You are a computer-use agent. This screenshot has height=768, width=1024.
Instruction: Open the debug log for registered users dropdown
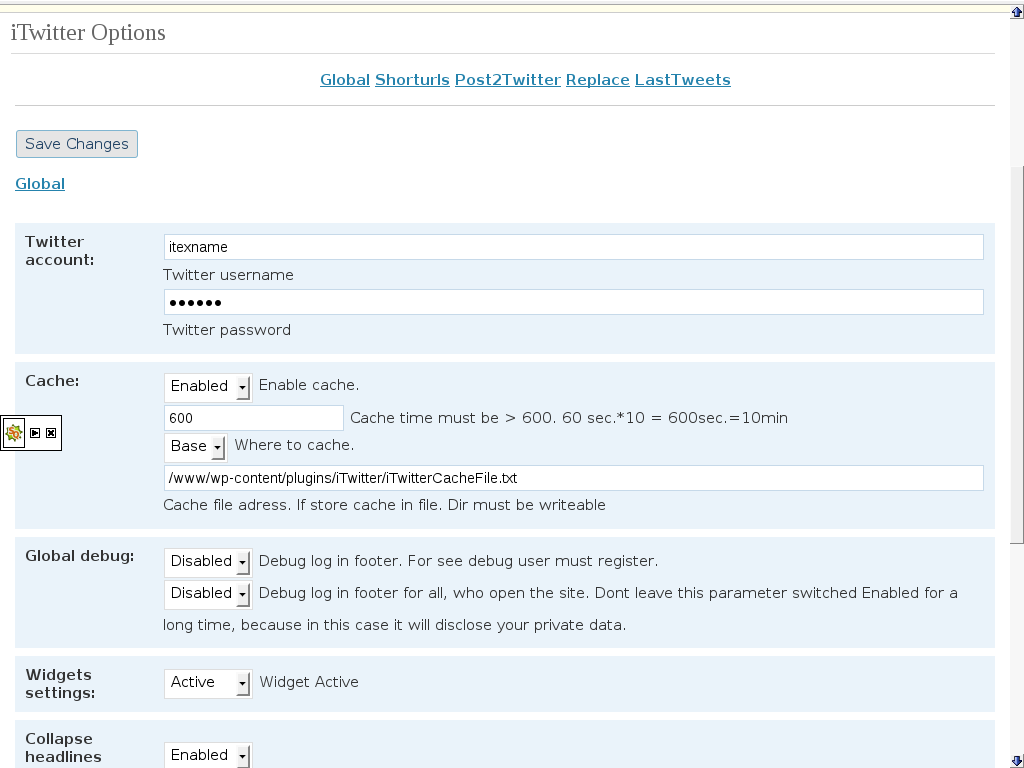[x=208, y=562]
